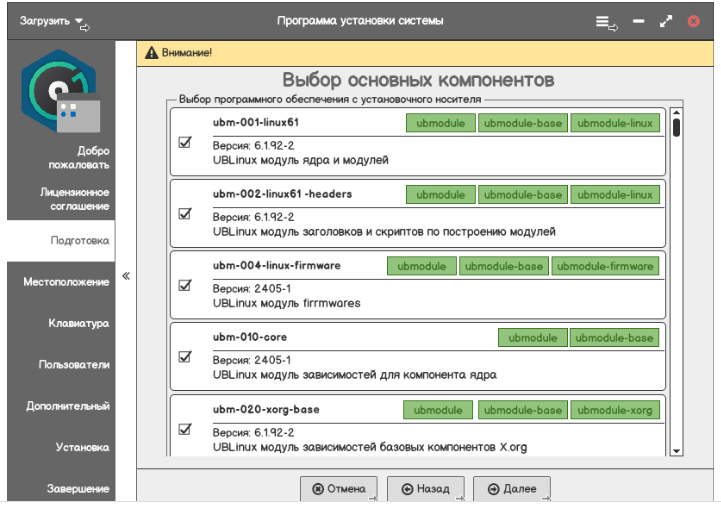Click the component list scrollbar thumb
The width and height of the screenshot is (721, 505).
point(676,127)
